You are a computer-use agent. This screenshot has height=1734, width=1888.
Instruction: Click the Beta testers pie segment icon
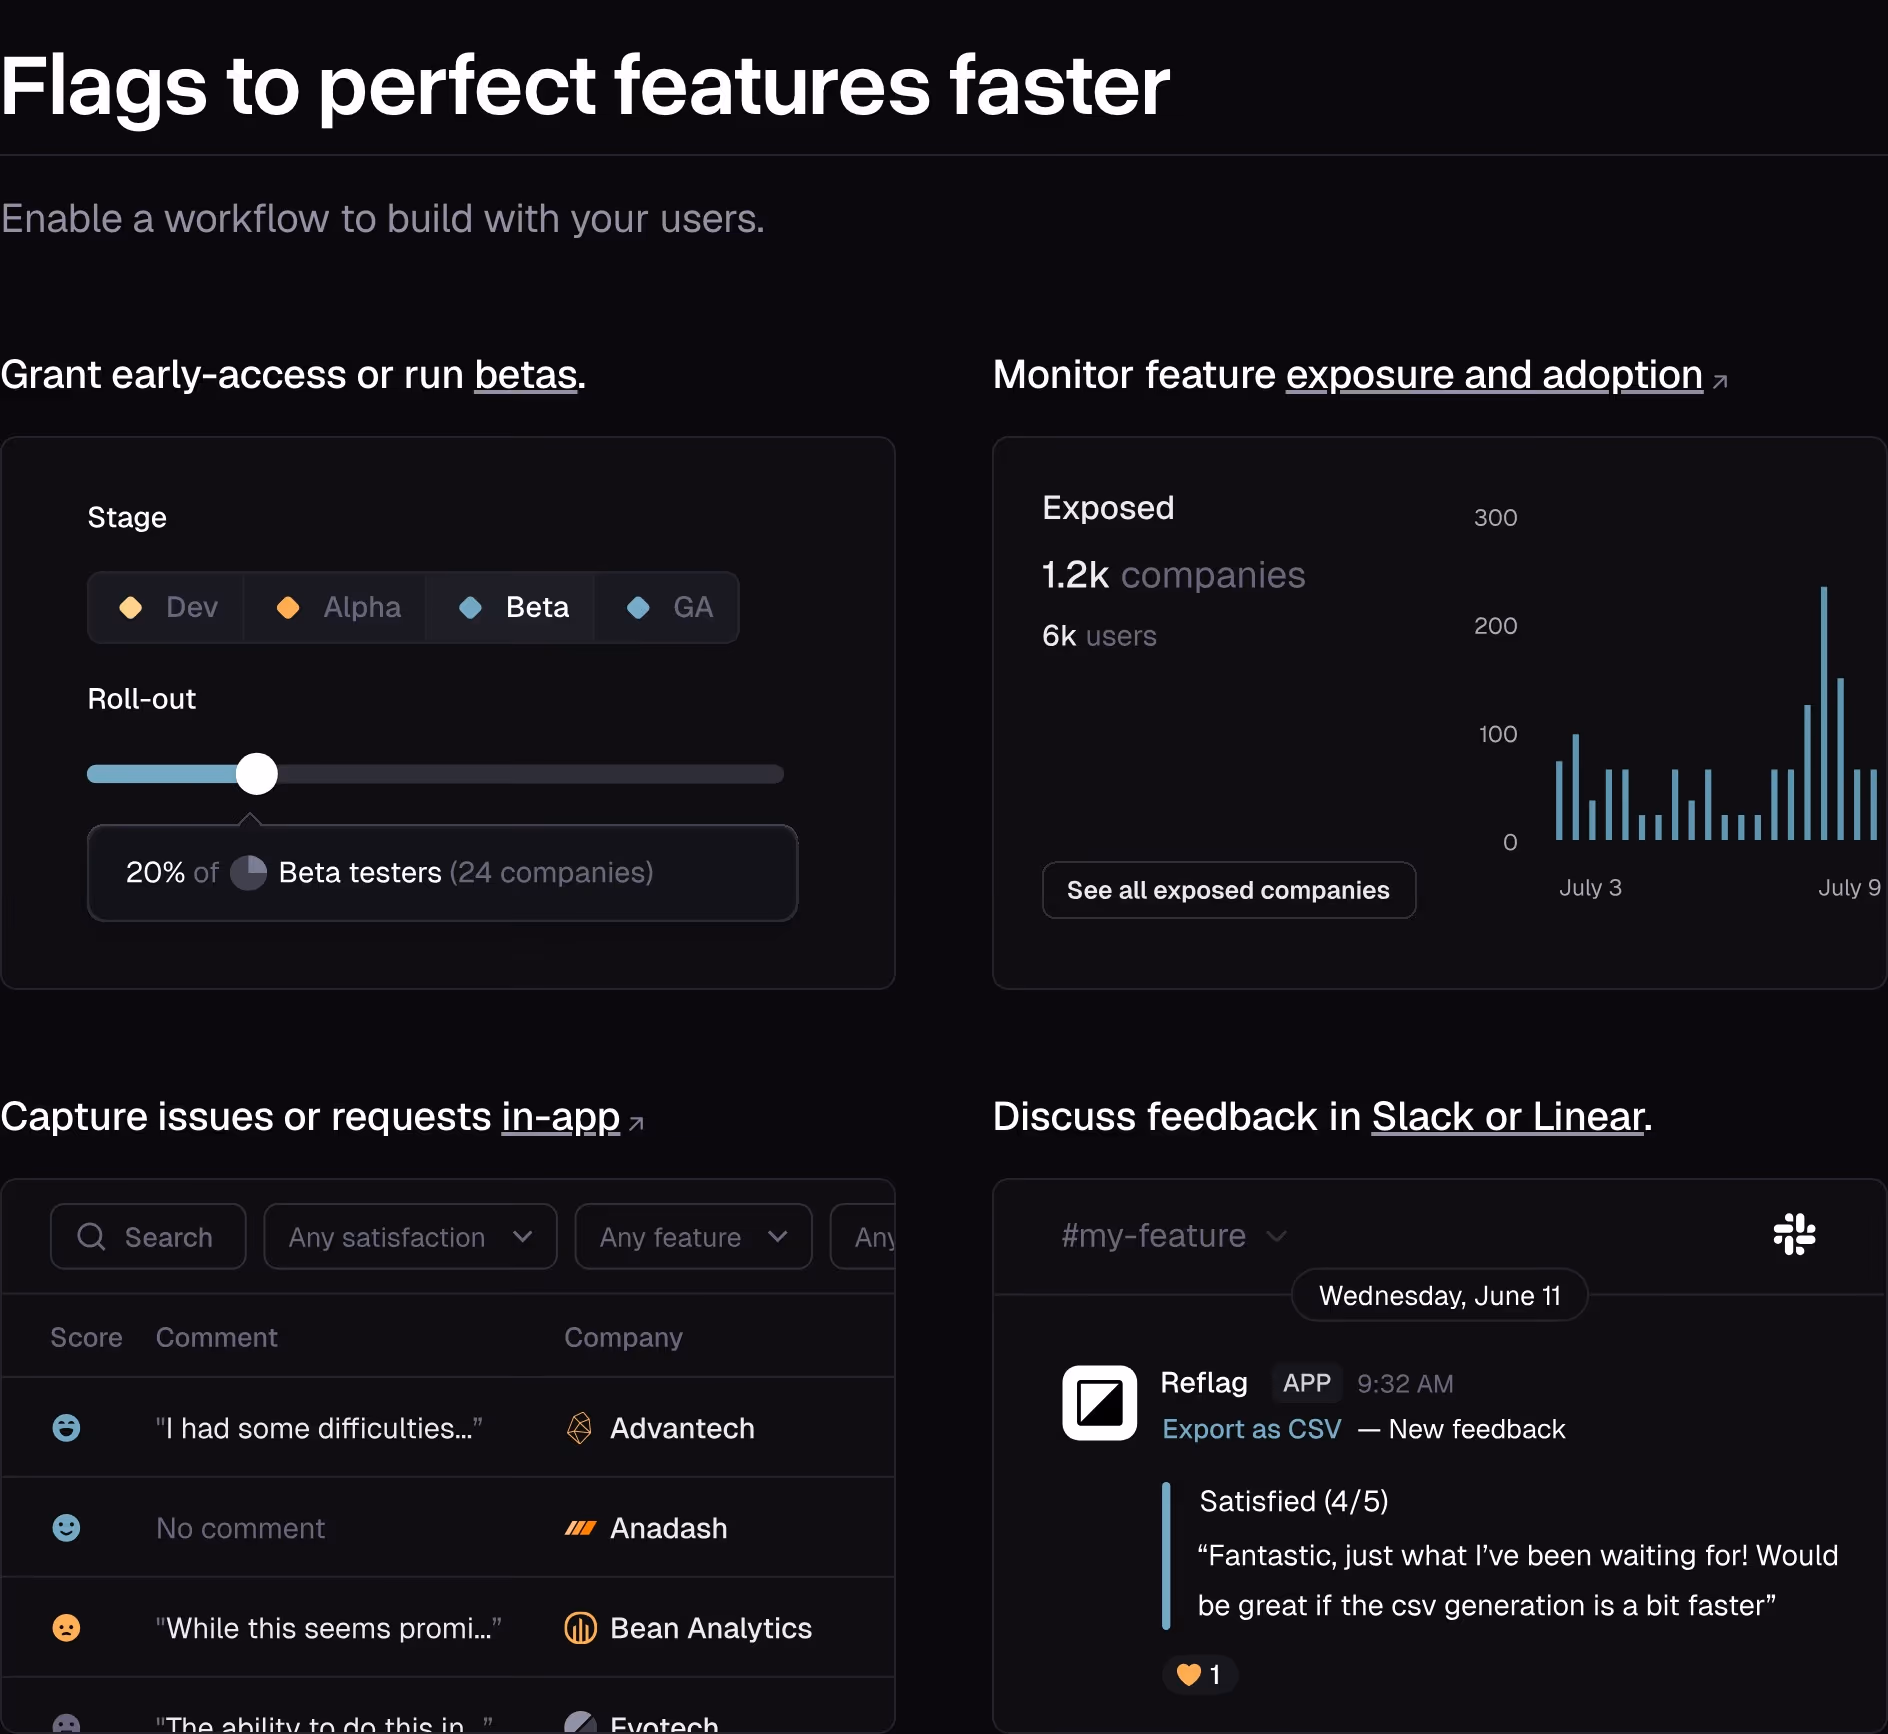pos(248,872)
